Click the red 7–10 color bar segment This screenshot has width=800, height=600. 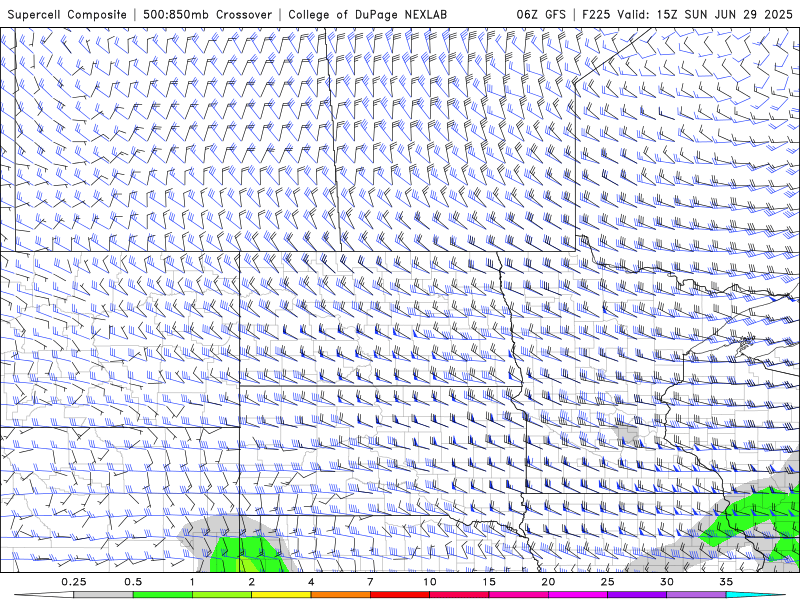tap(400, 595)
